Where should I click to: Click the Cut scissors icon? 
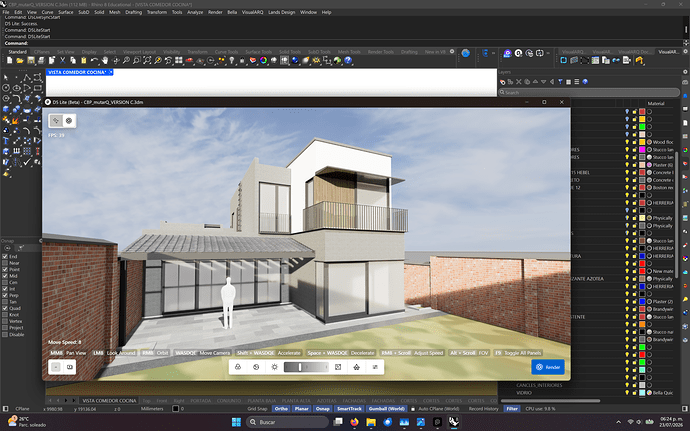coord(62,60)
